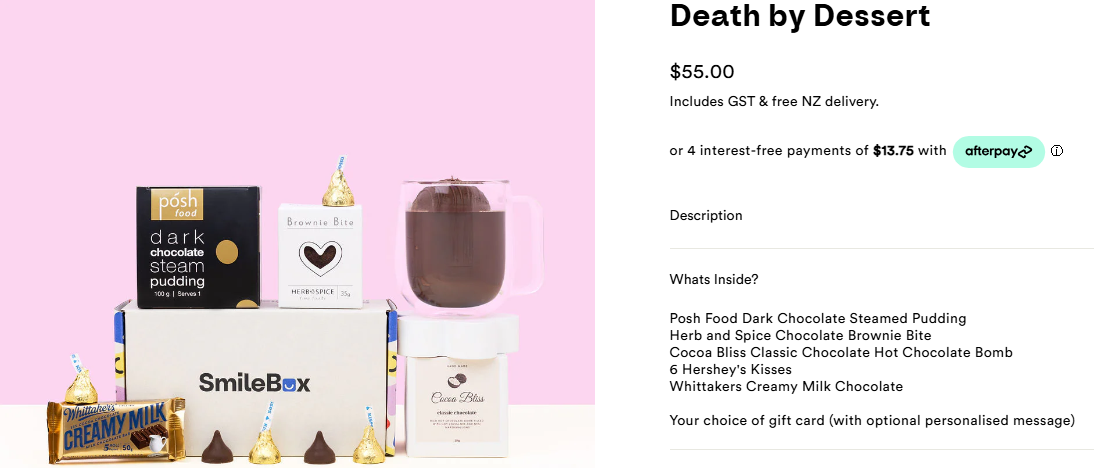
Task: Click the 6 Hershey's Kisses list item
Action: 730,370
